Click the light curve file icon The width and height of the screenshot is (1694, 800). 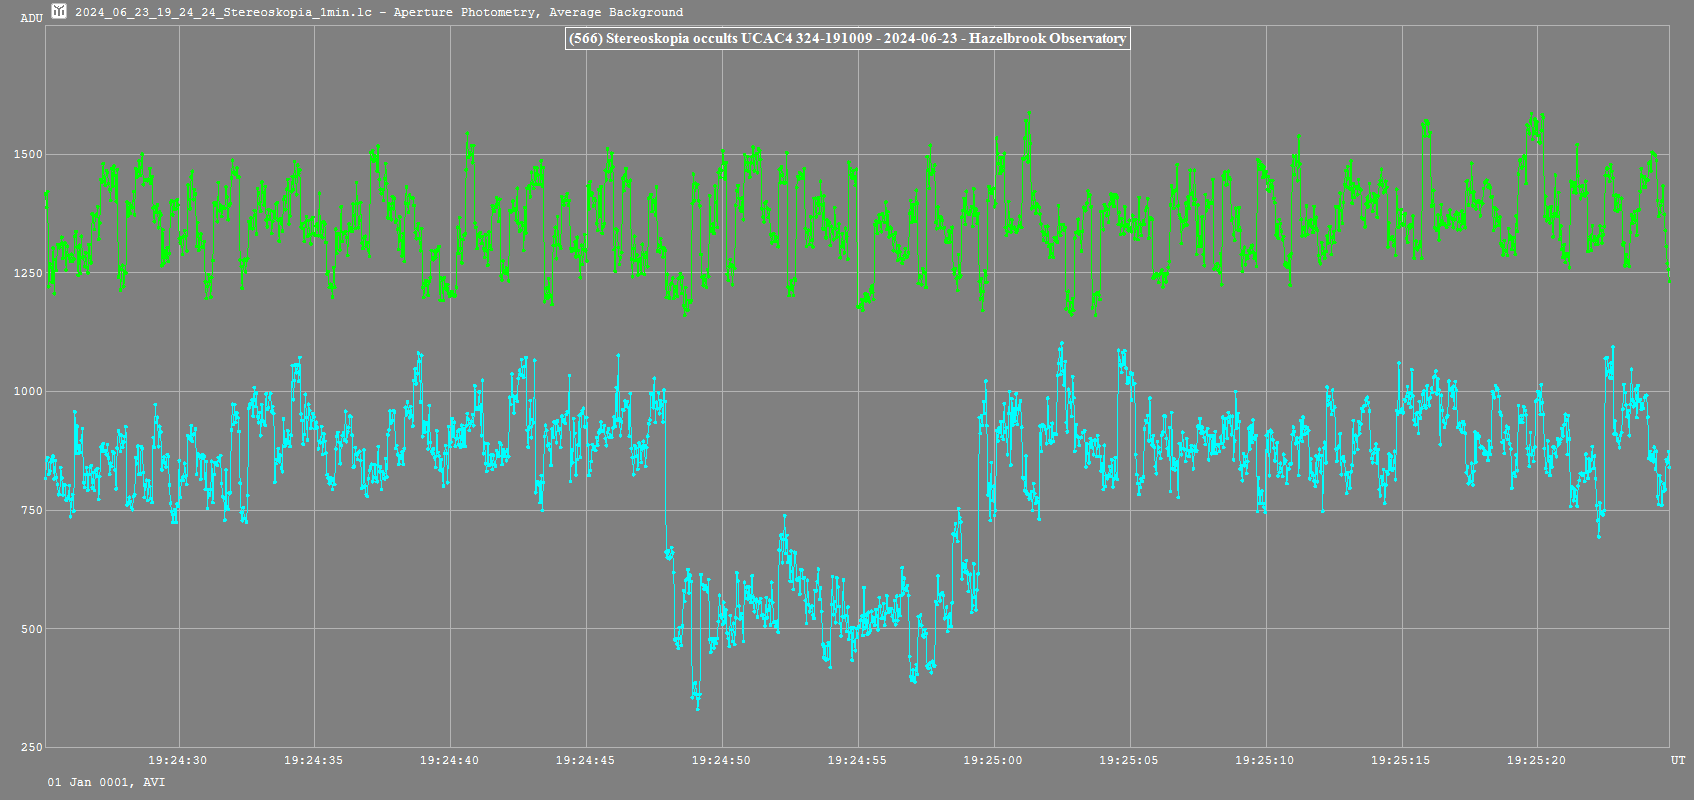coord(59,11)
